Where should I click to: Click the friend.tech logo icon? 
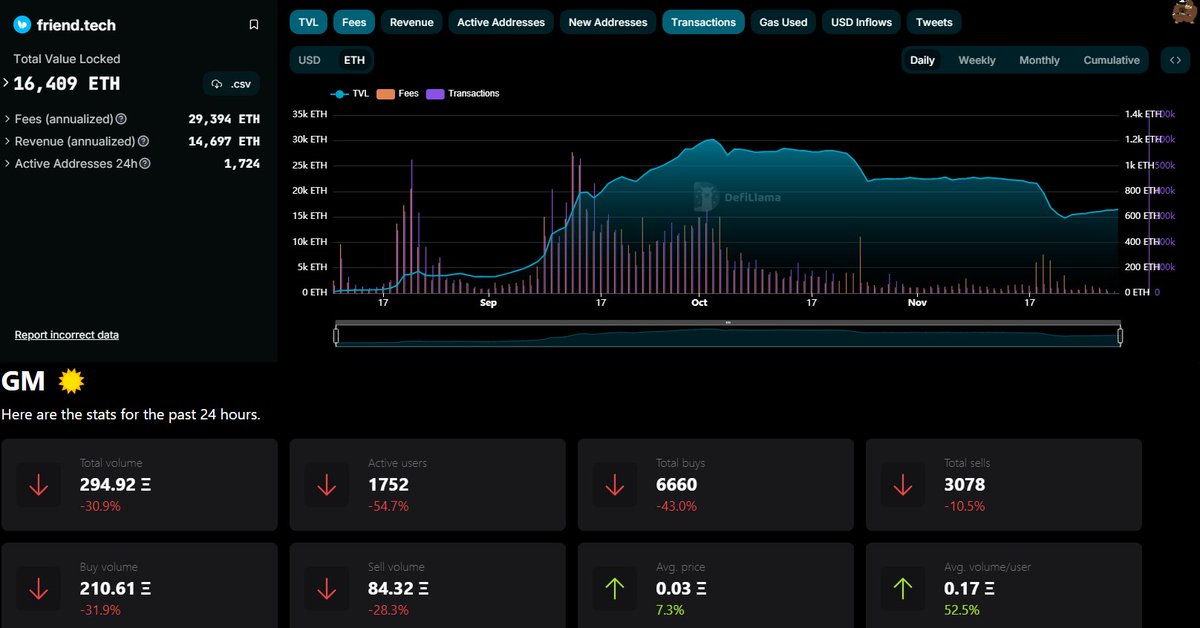23,24
